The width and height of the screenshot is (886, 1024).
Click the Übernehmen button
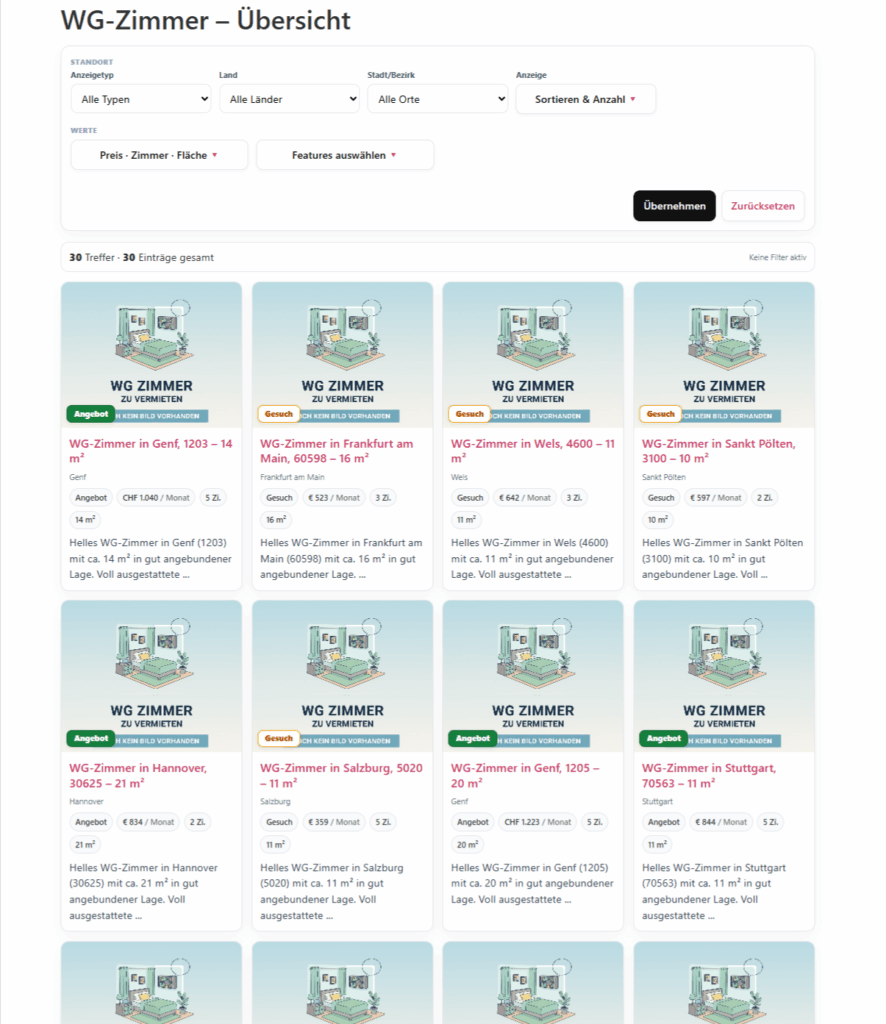coord(674,206)
